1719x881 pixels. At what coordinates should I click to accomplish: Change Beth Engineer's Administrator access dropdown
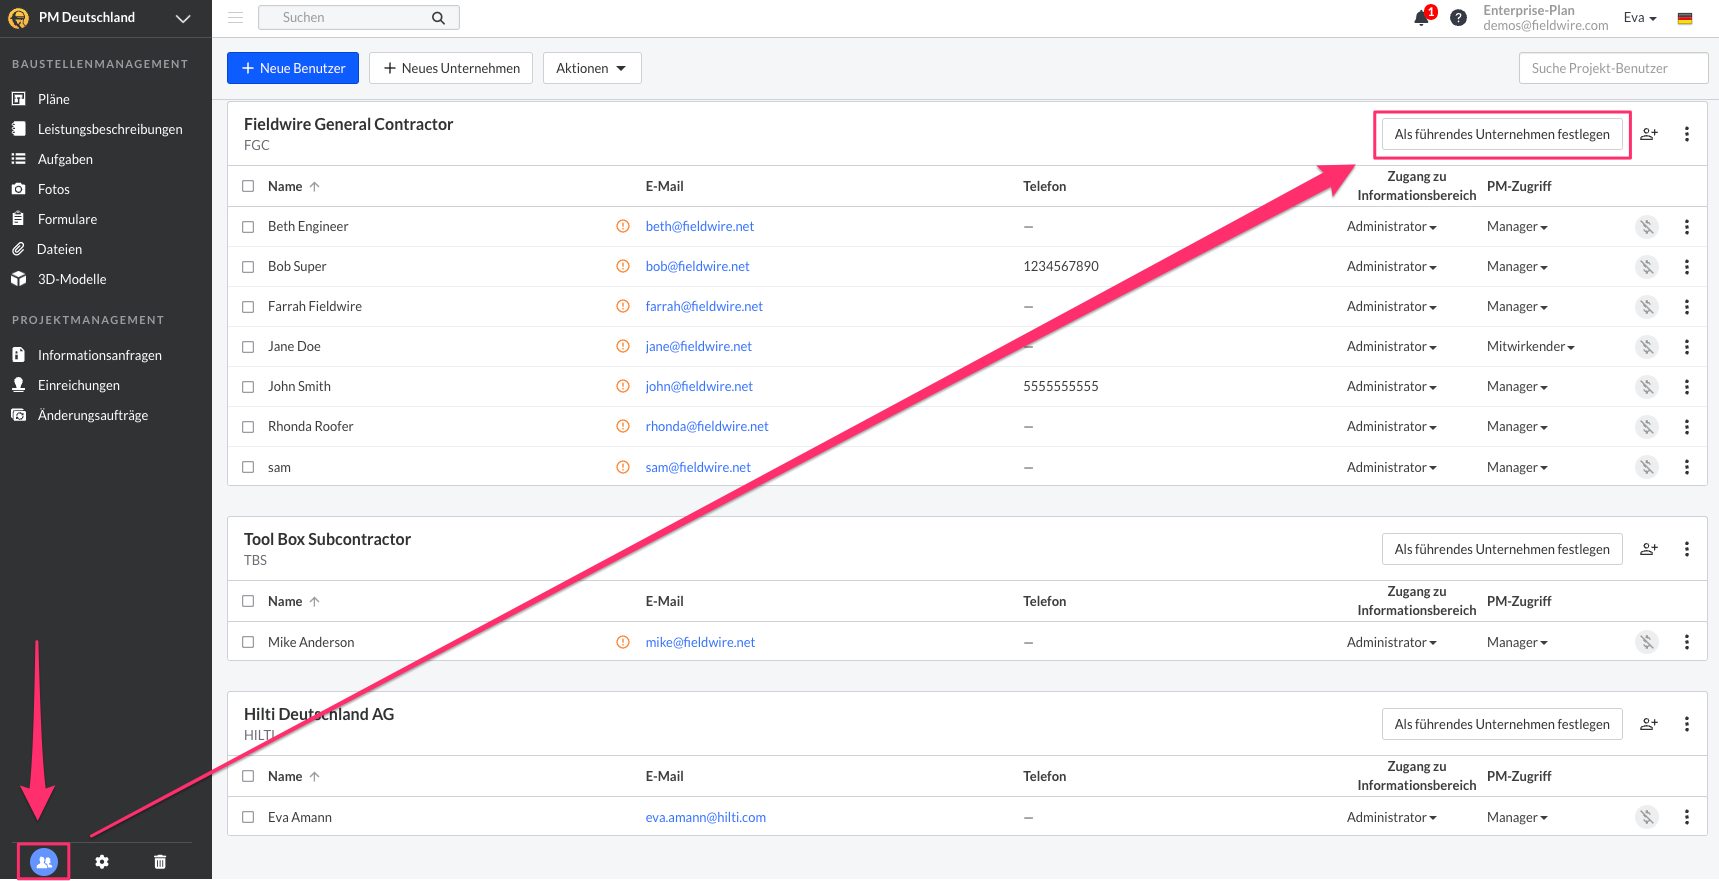tap(1392, 227)
